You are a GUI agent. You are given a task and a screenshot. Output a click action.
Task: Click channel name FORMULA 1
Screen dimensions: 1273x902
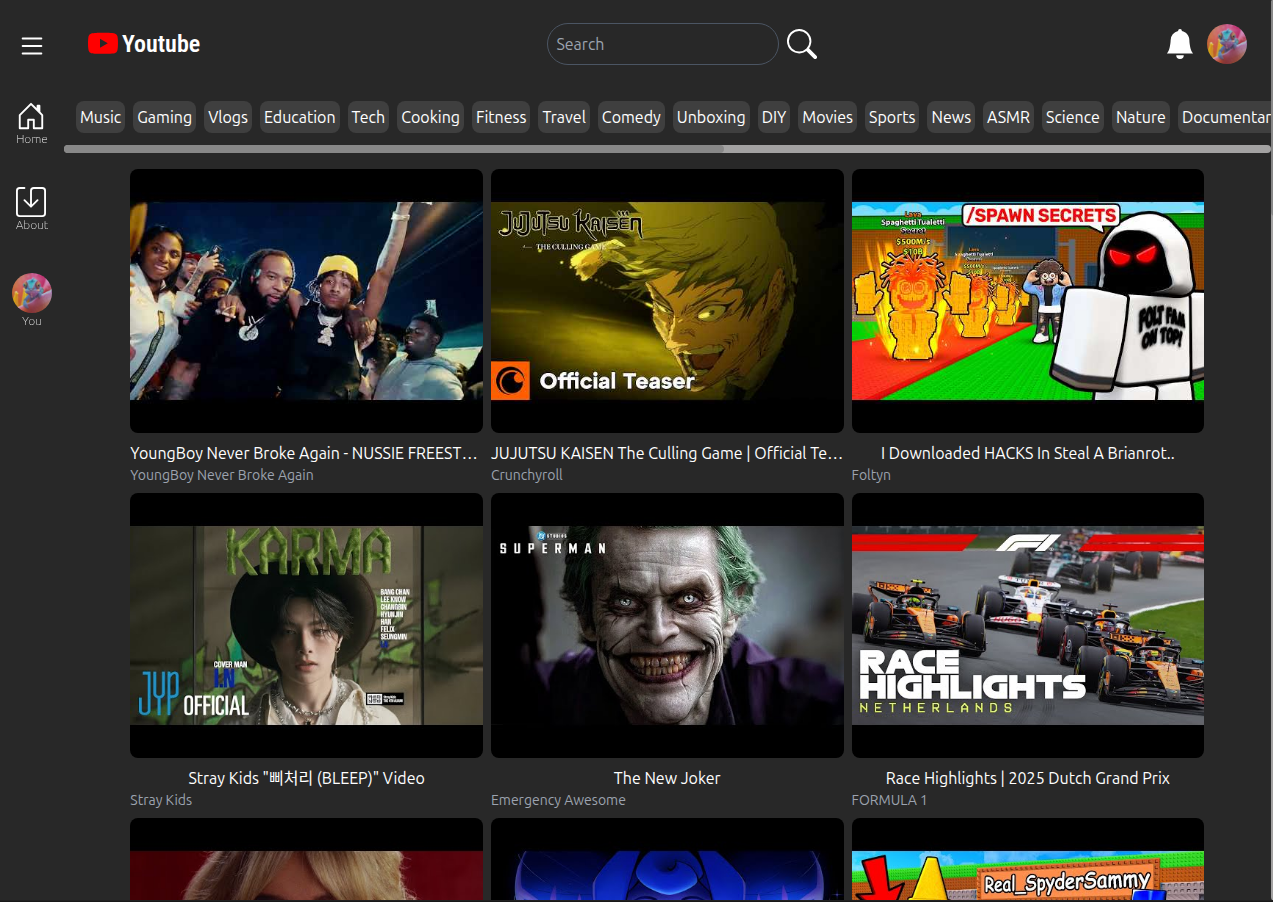click(889, 800)
